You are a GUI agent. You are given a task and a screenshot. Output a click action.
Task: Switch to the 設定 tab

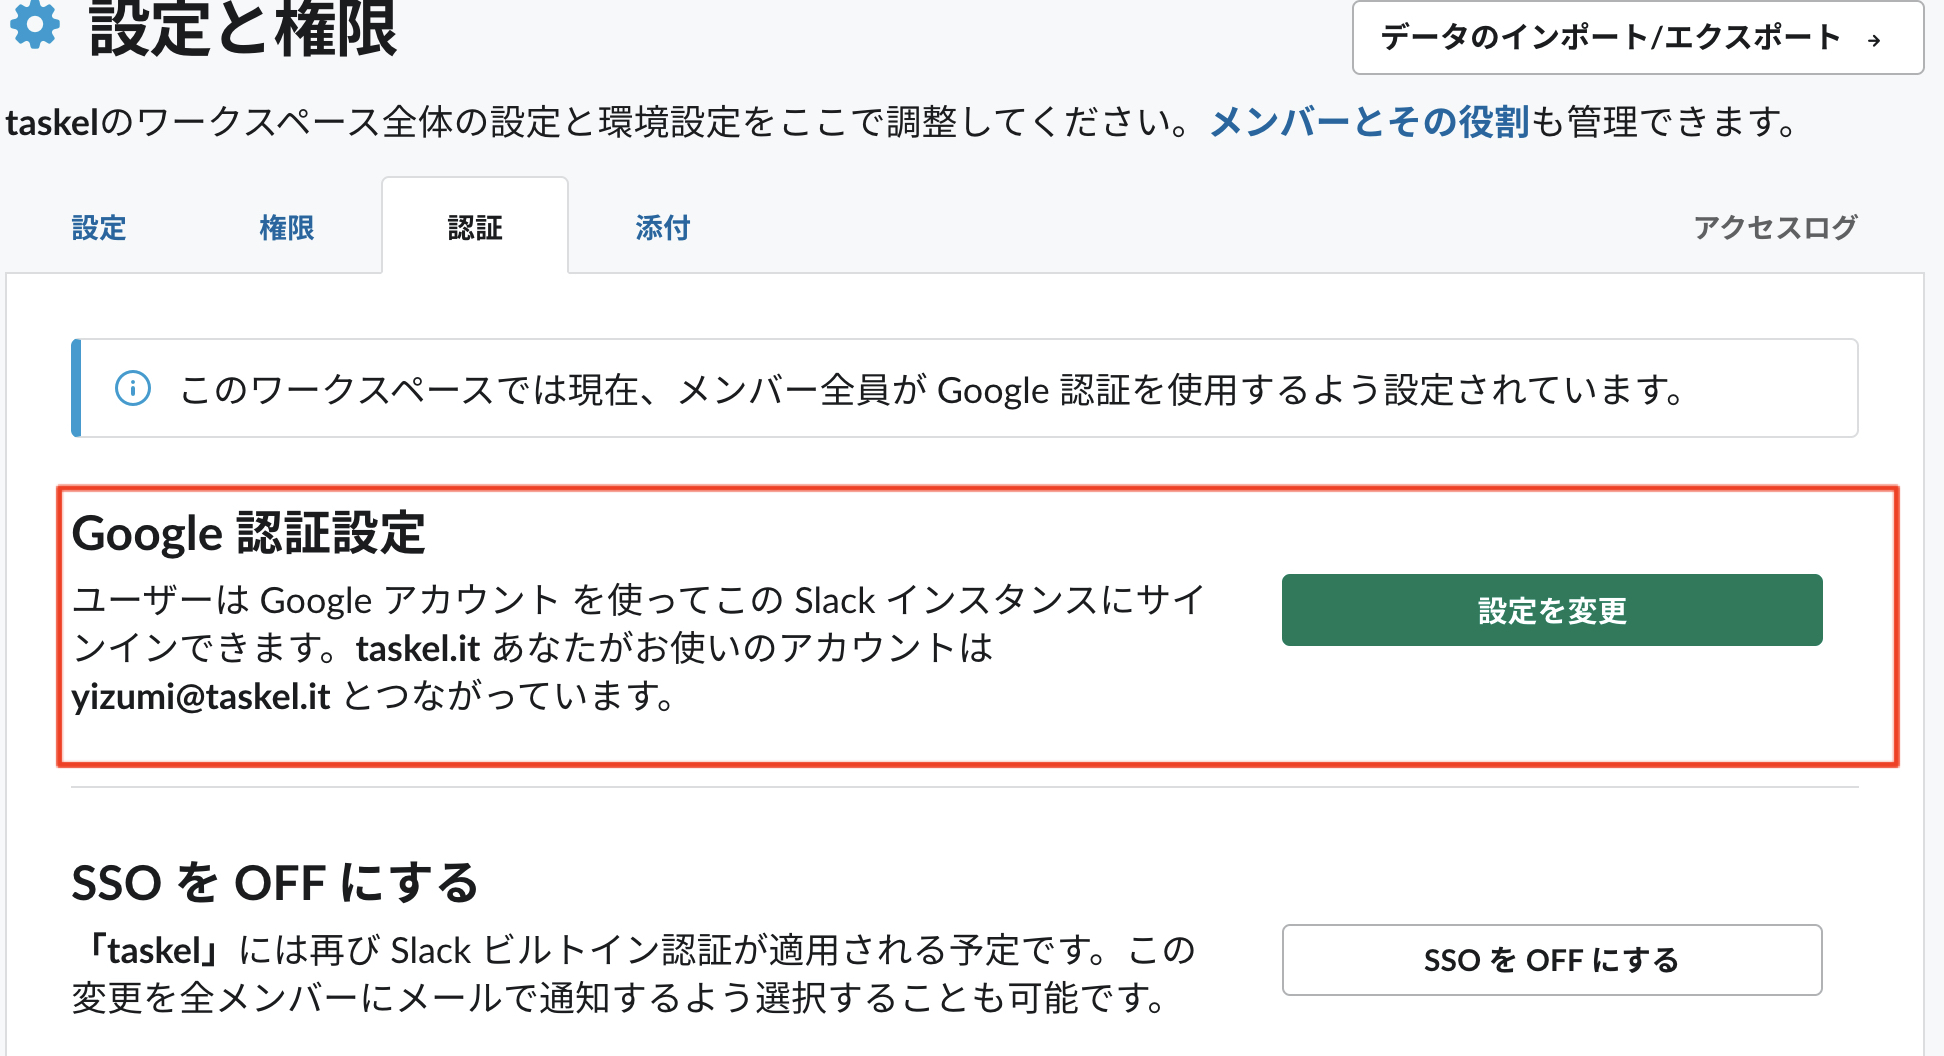(99, 228)
